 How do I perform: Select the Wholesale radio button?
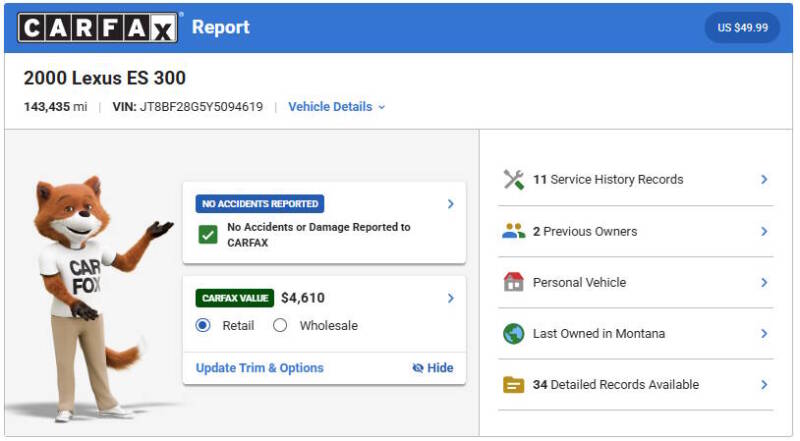[280, 325]
